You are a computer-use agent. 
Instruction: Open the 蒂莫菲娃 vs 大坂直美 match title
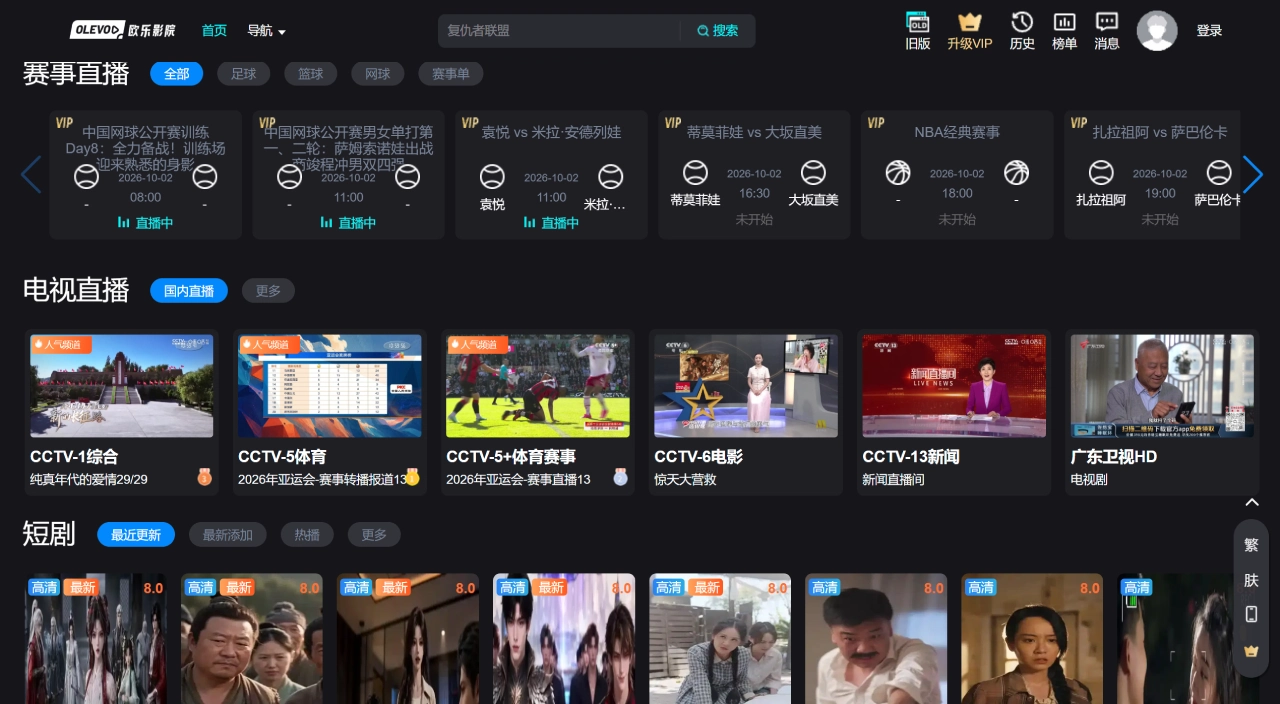[754, 132]
